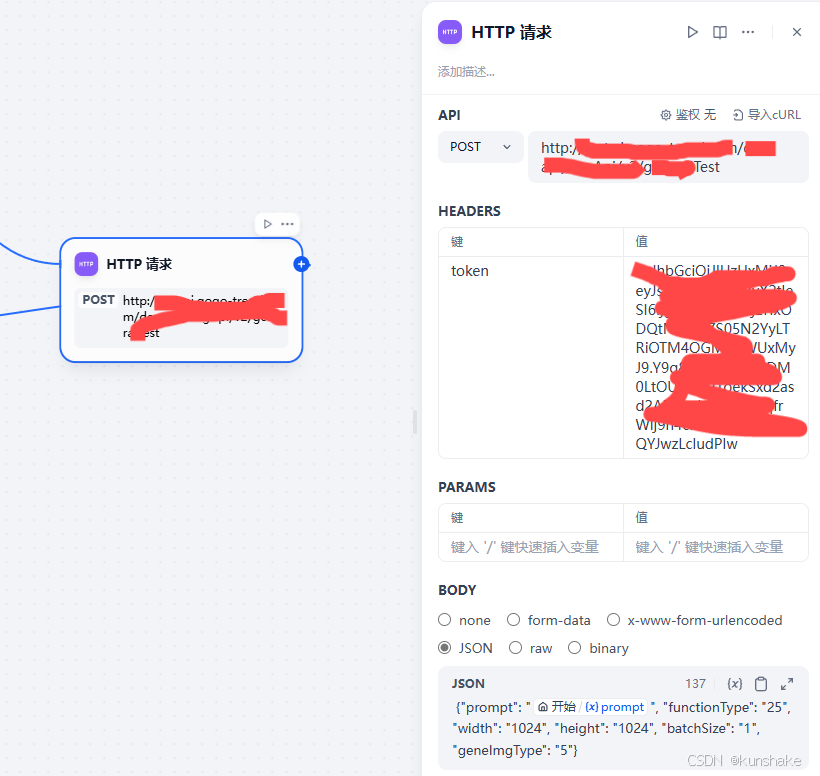Copy JSON body with clipboard icon
The width and height of the screenshot is (820, 776).
[761, 684]
